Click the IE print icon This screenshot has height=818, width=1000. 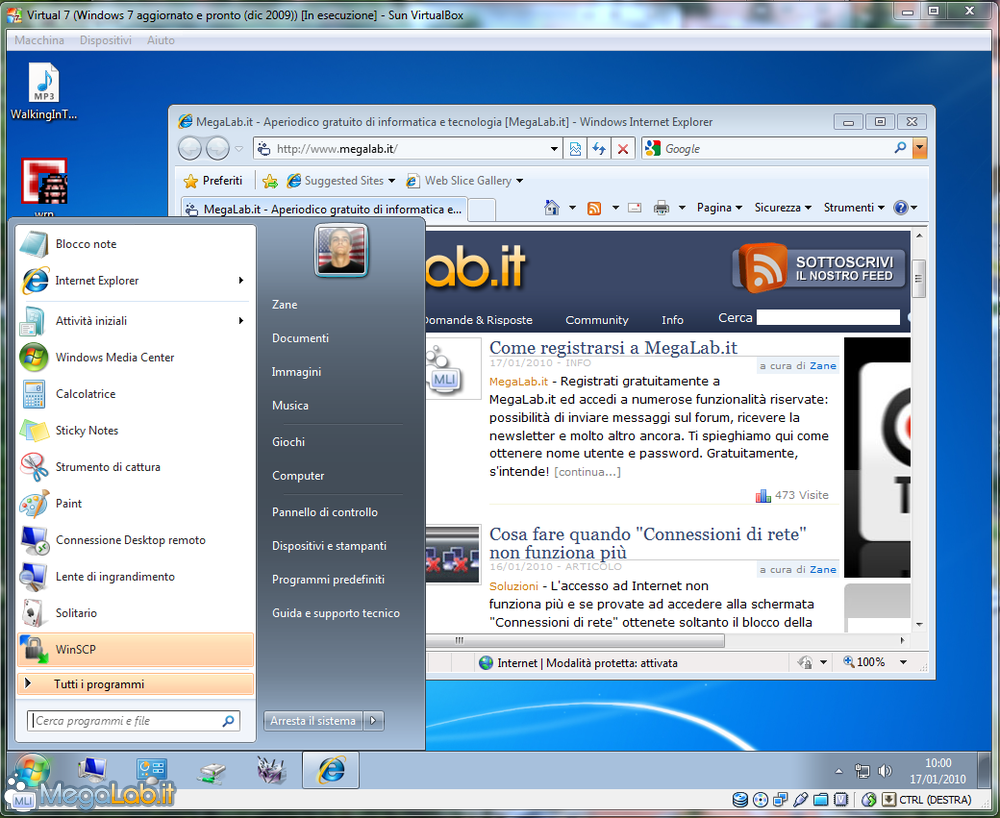coord(661,207)
